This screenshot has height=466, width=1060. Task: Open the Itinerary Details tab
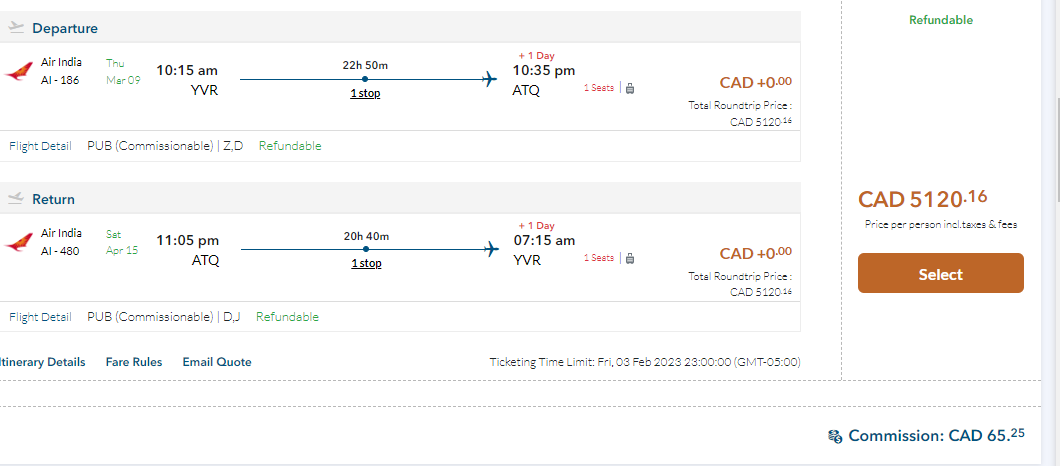[x=42, y=362]
